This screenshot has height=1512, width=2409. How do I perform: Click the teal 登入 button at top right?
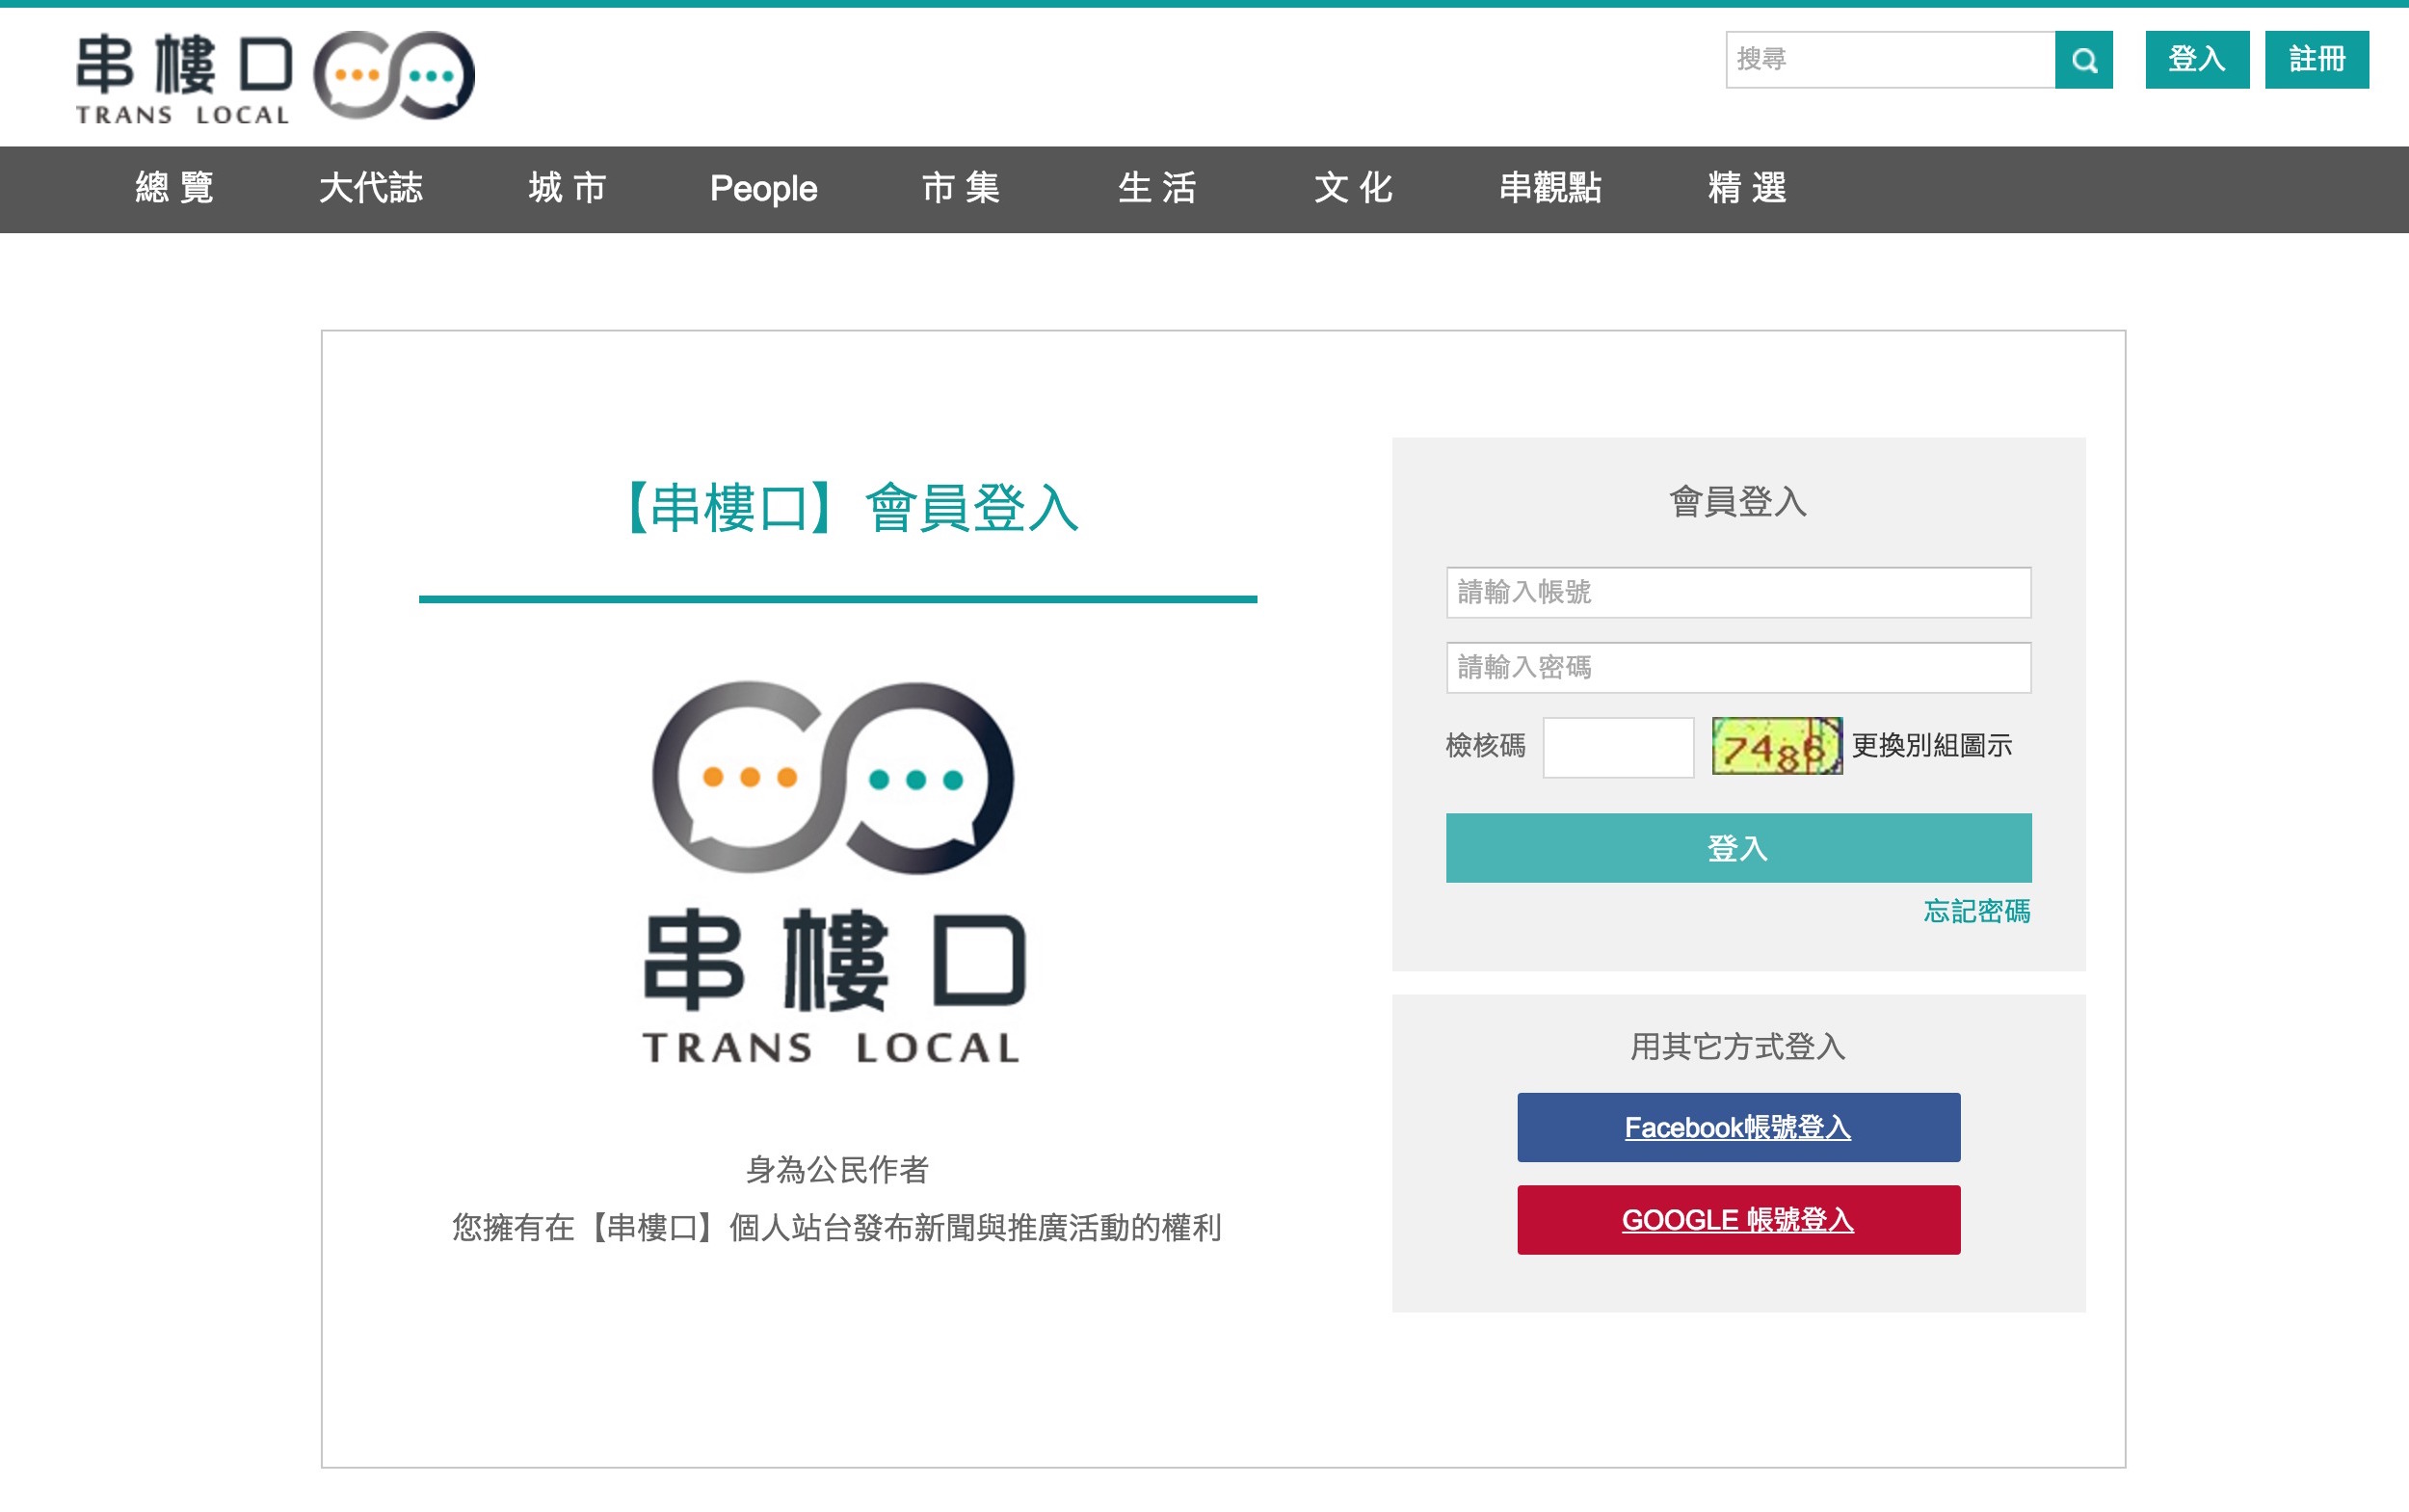click(x=2196, y=61)
